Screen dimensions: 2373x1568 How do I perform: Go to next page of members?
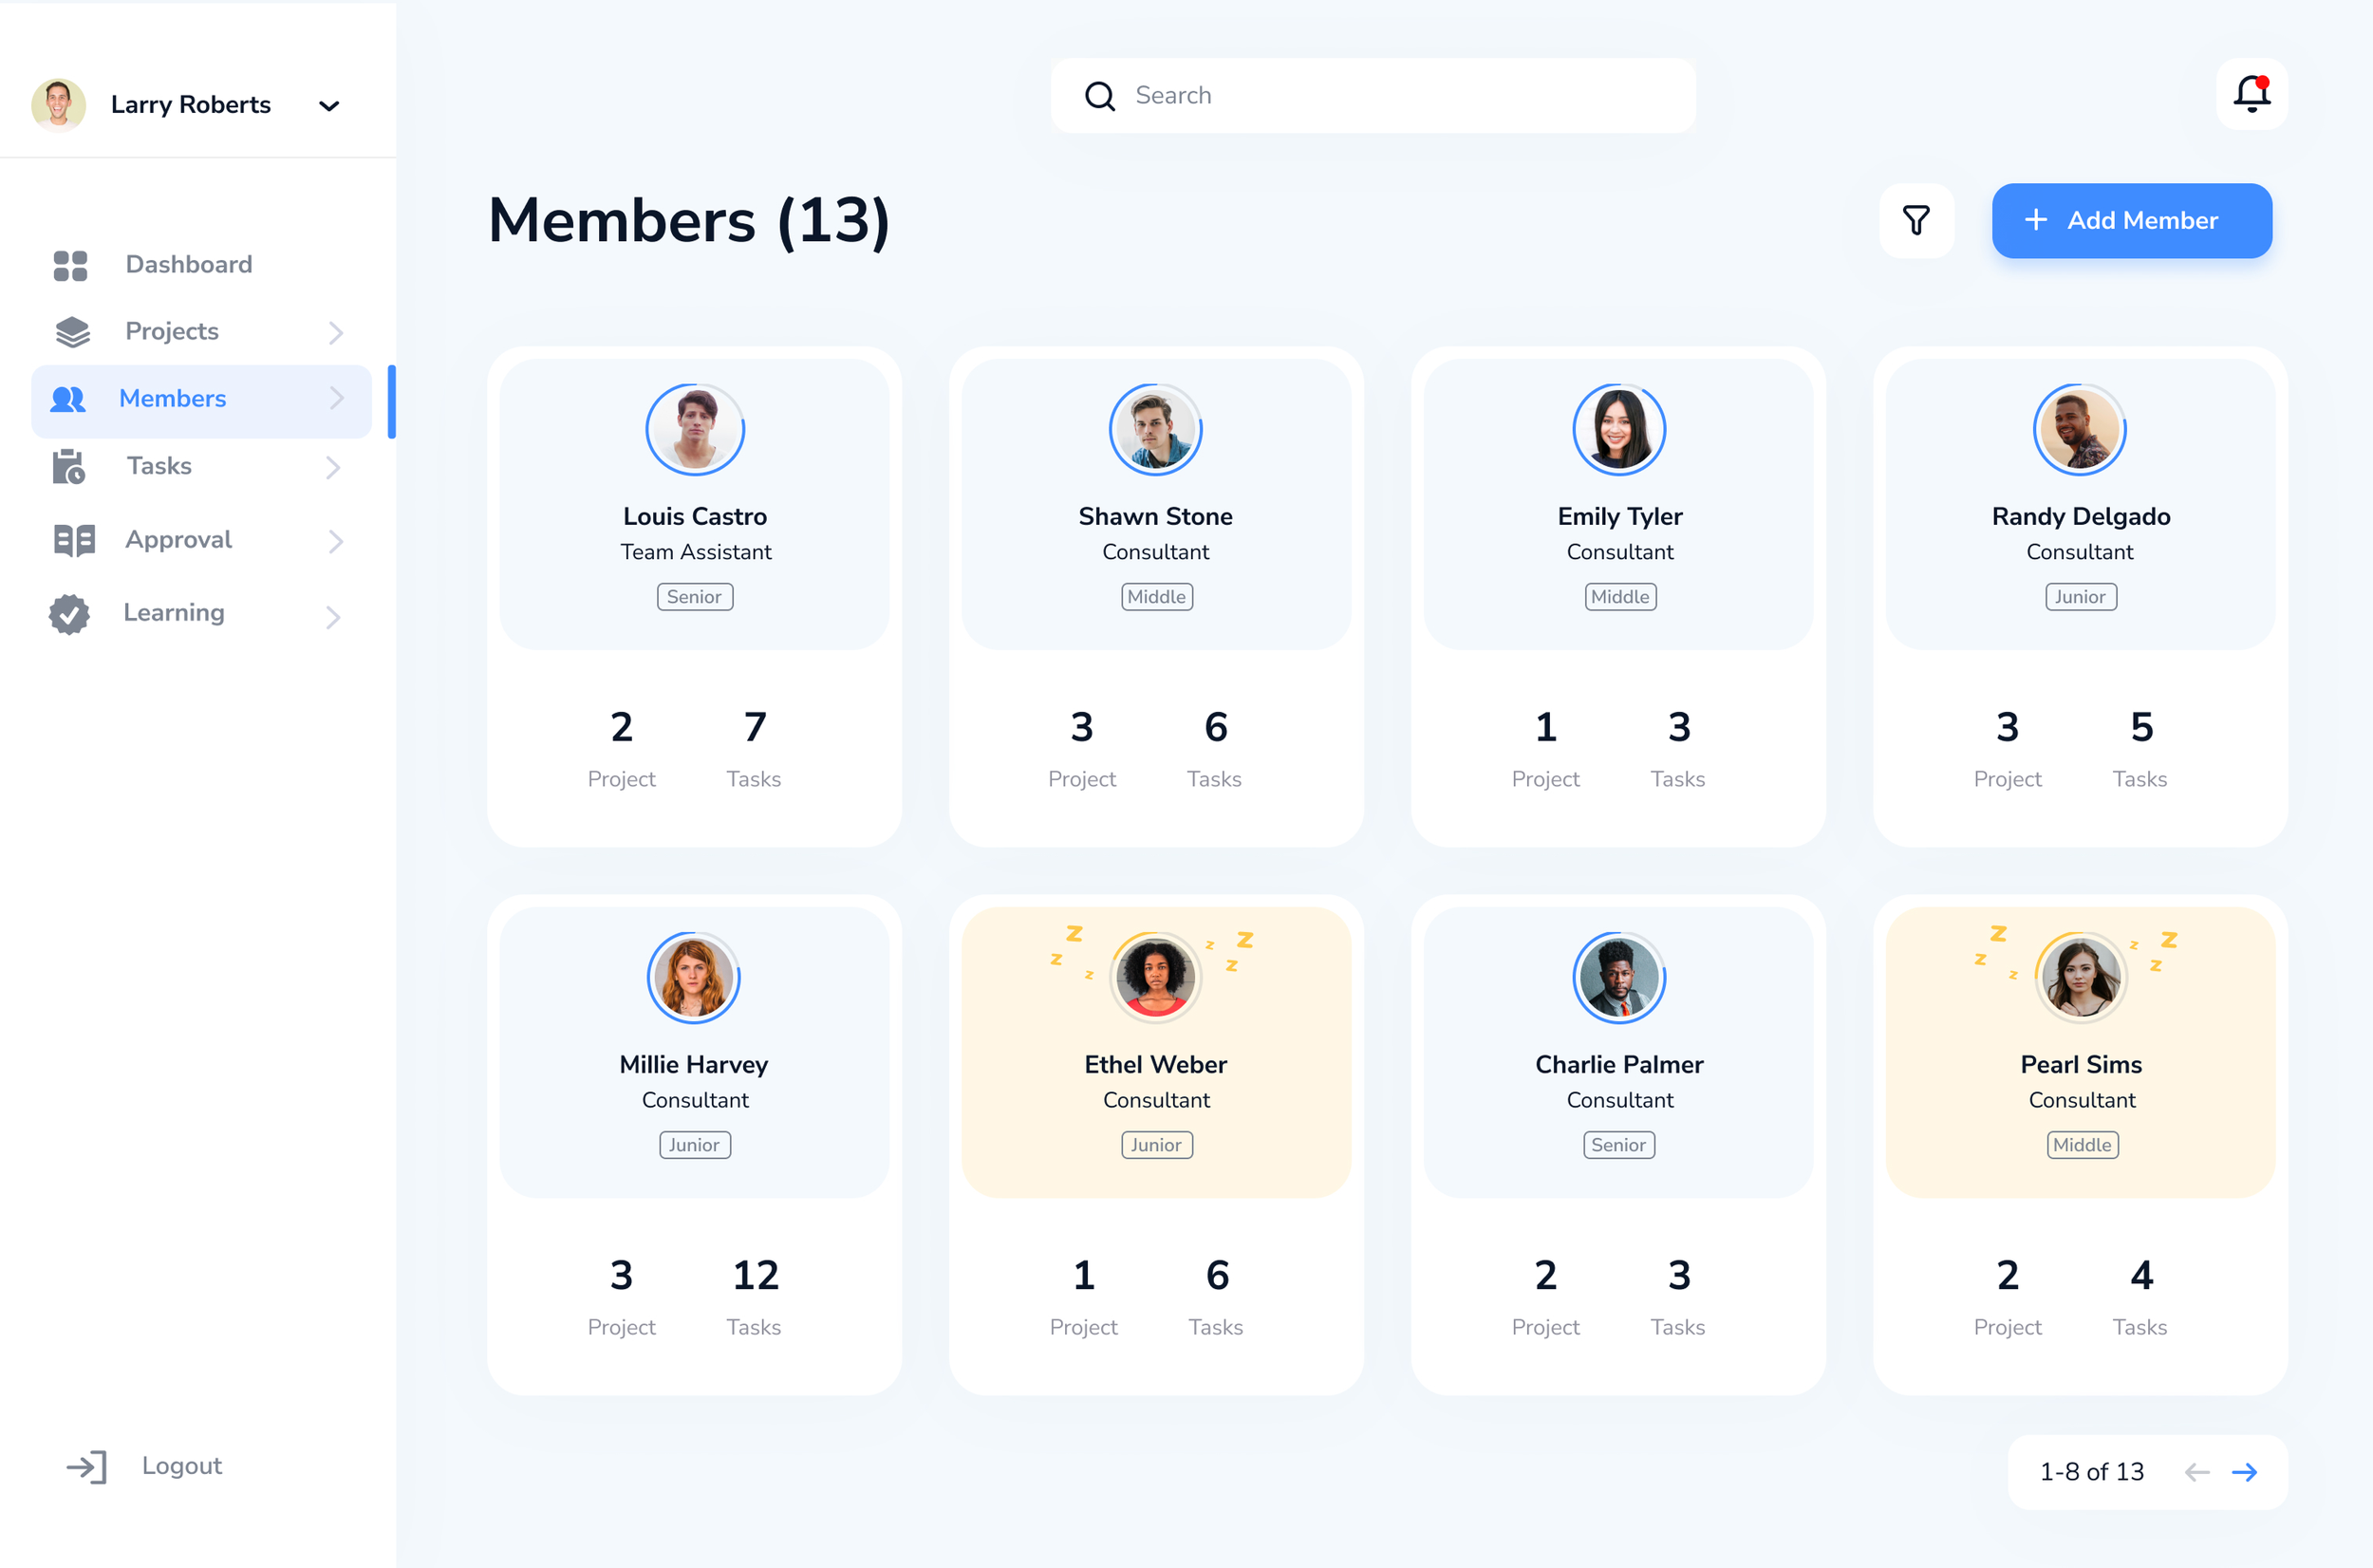[x=2244, y=1472]
